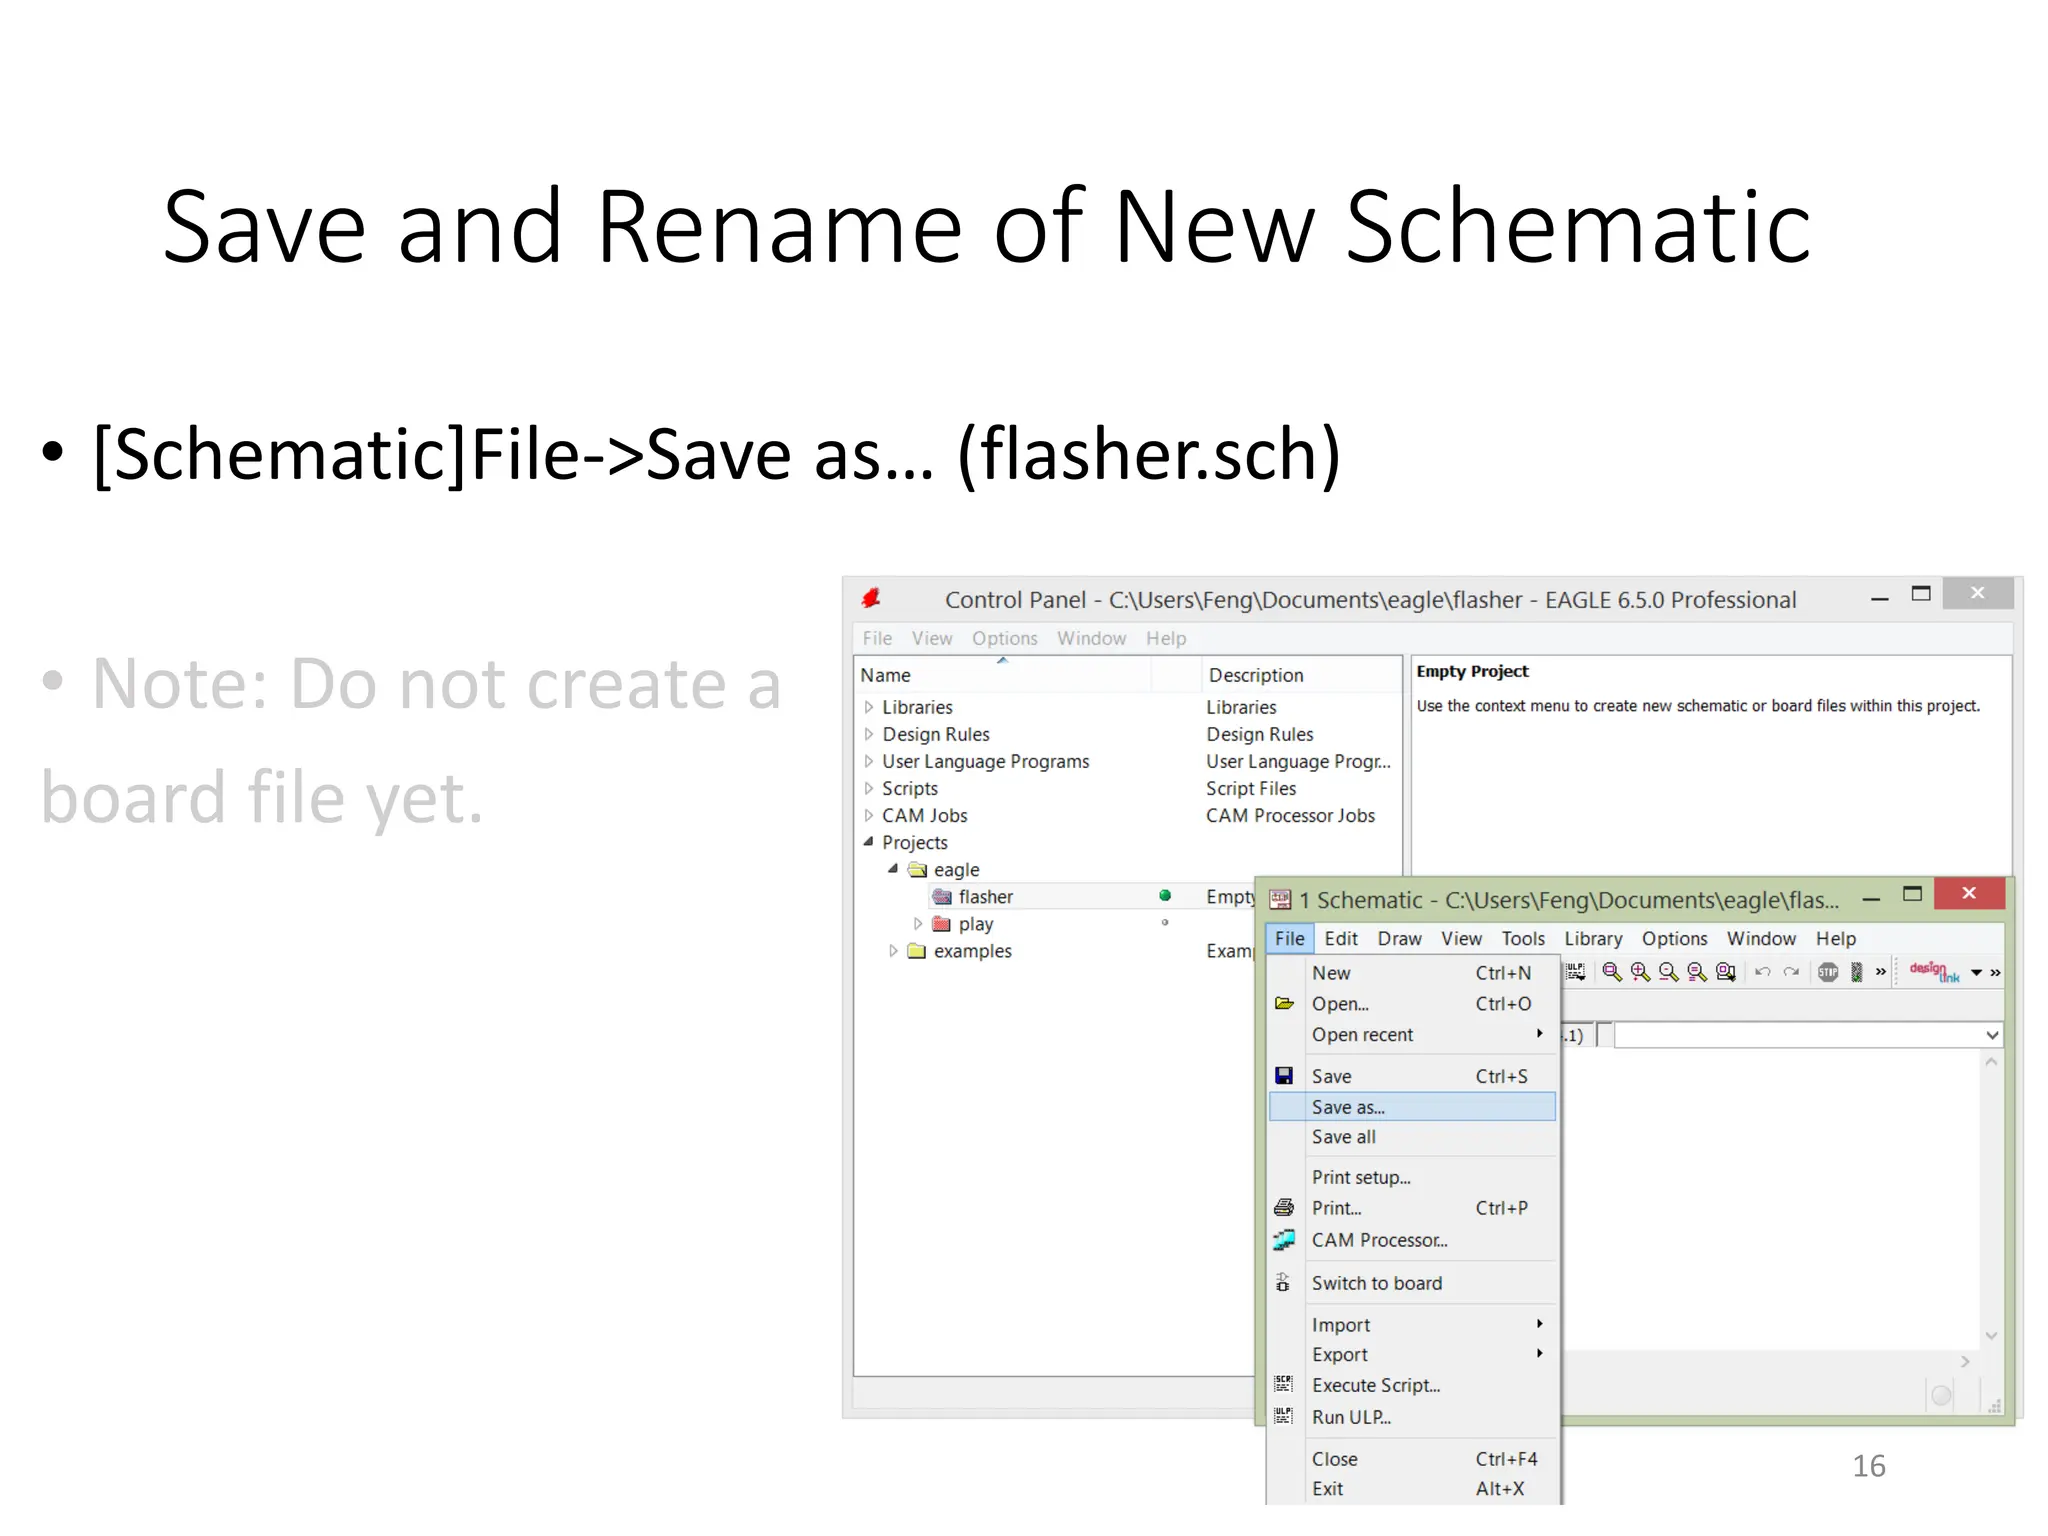The width and height of the screenshot is (2048, 1536).
Task: Open the Draw menu in schematic window
Action: [x=1399, y=938]
